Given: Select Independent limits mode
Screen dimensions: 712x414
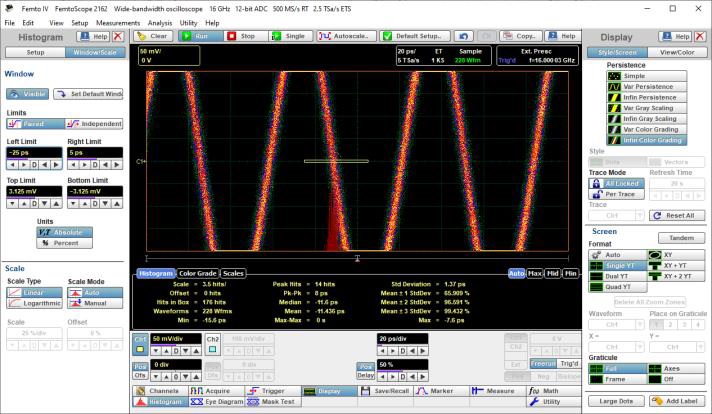Looking at the screenshot, I should 95,123.
